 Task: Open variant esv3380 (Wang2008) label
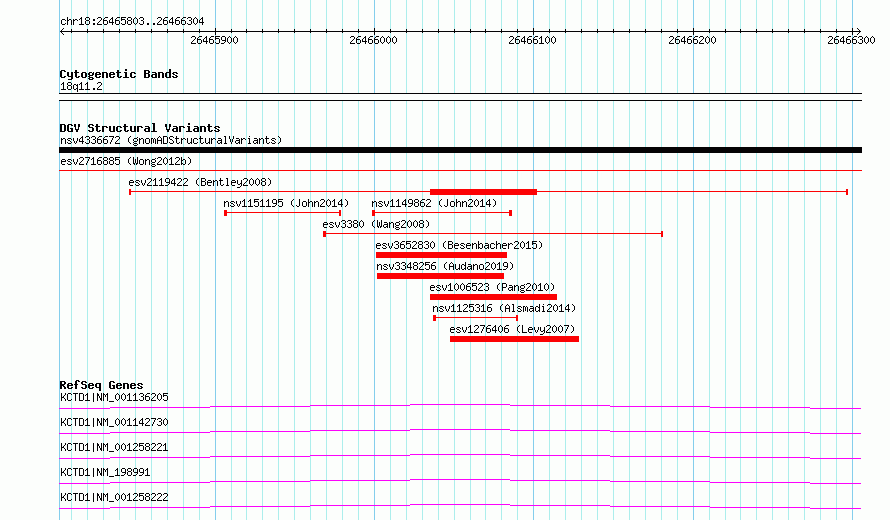[376, 224]
